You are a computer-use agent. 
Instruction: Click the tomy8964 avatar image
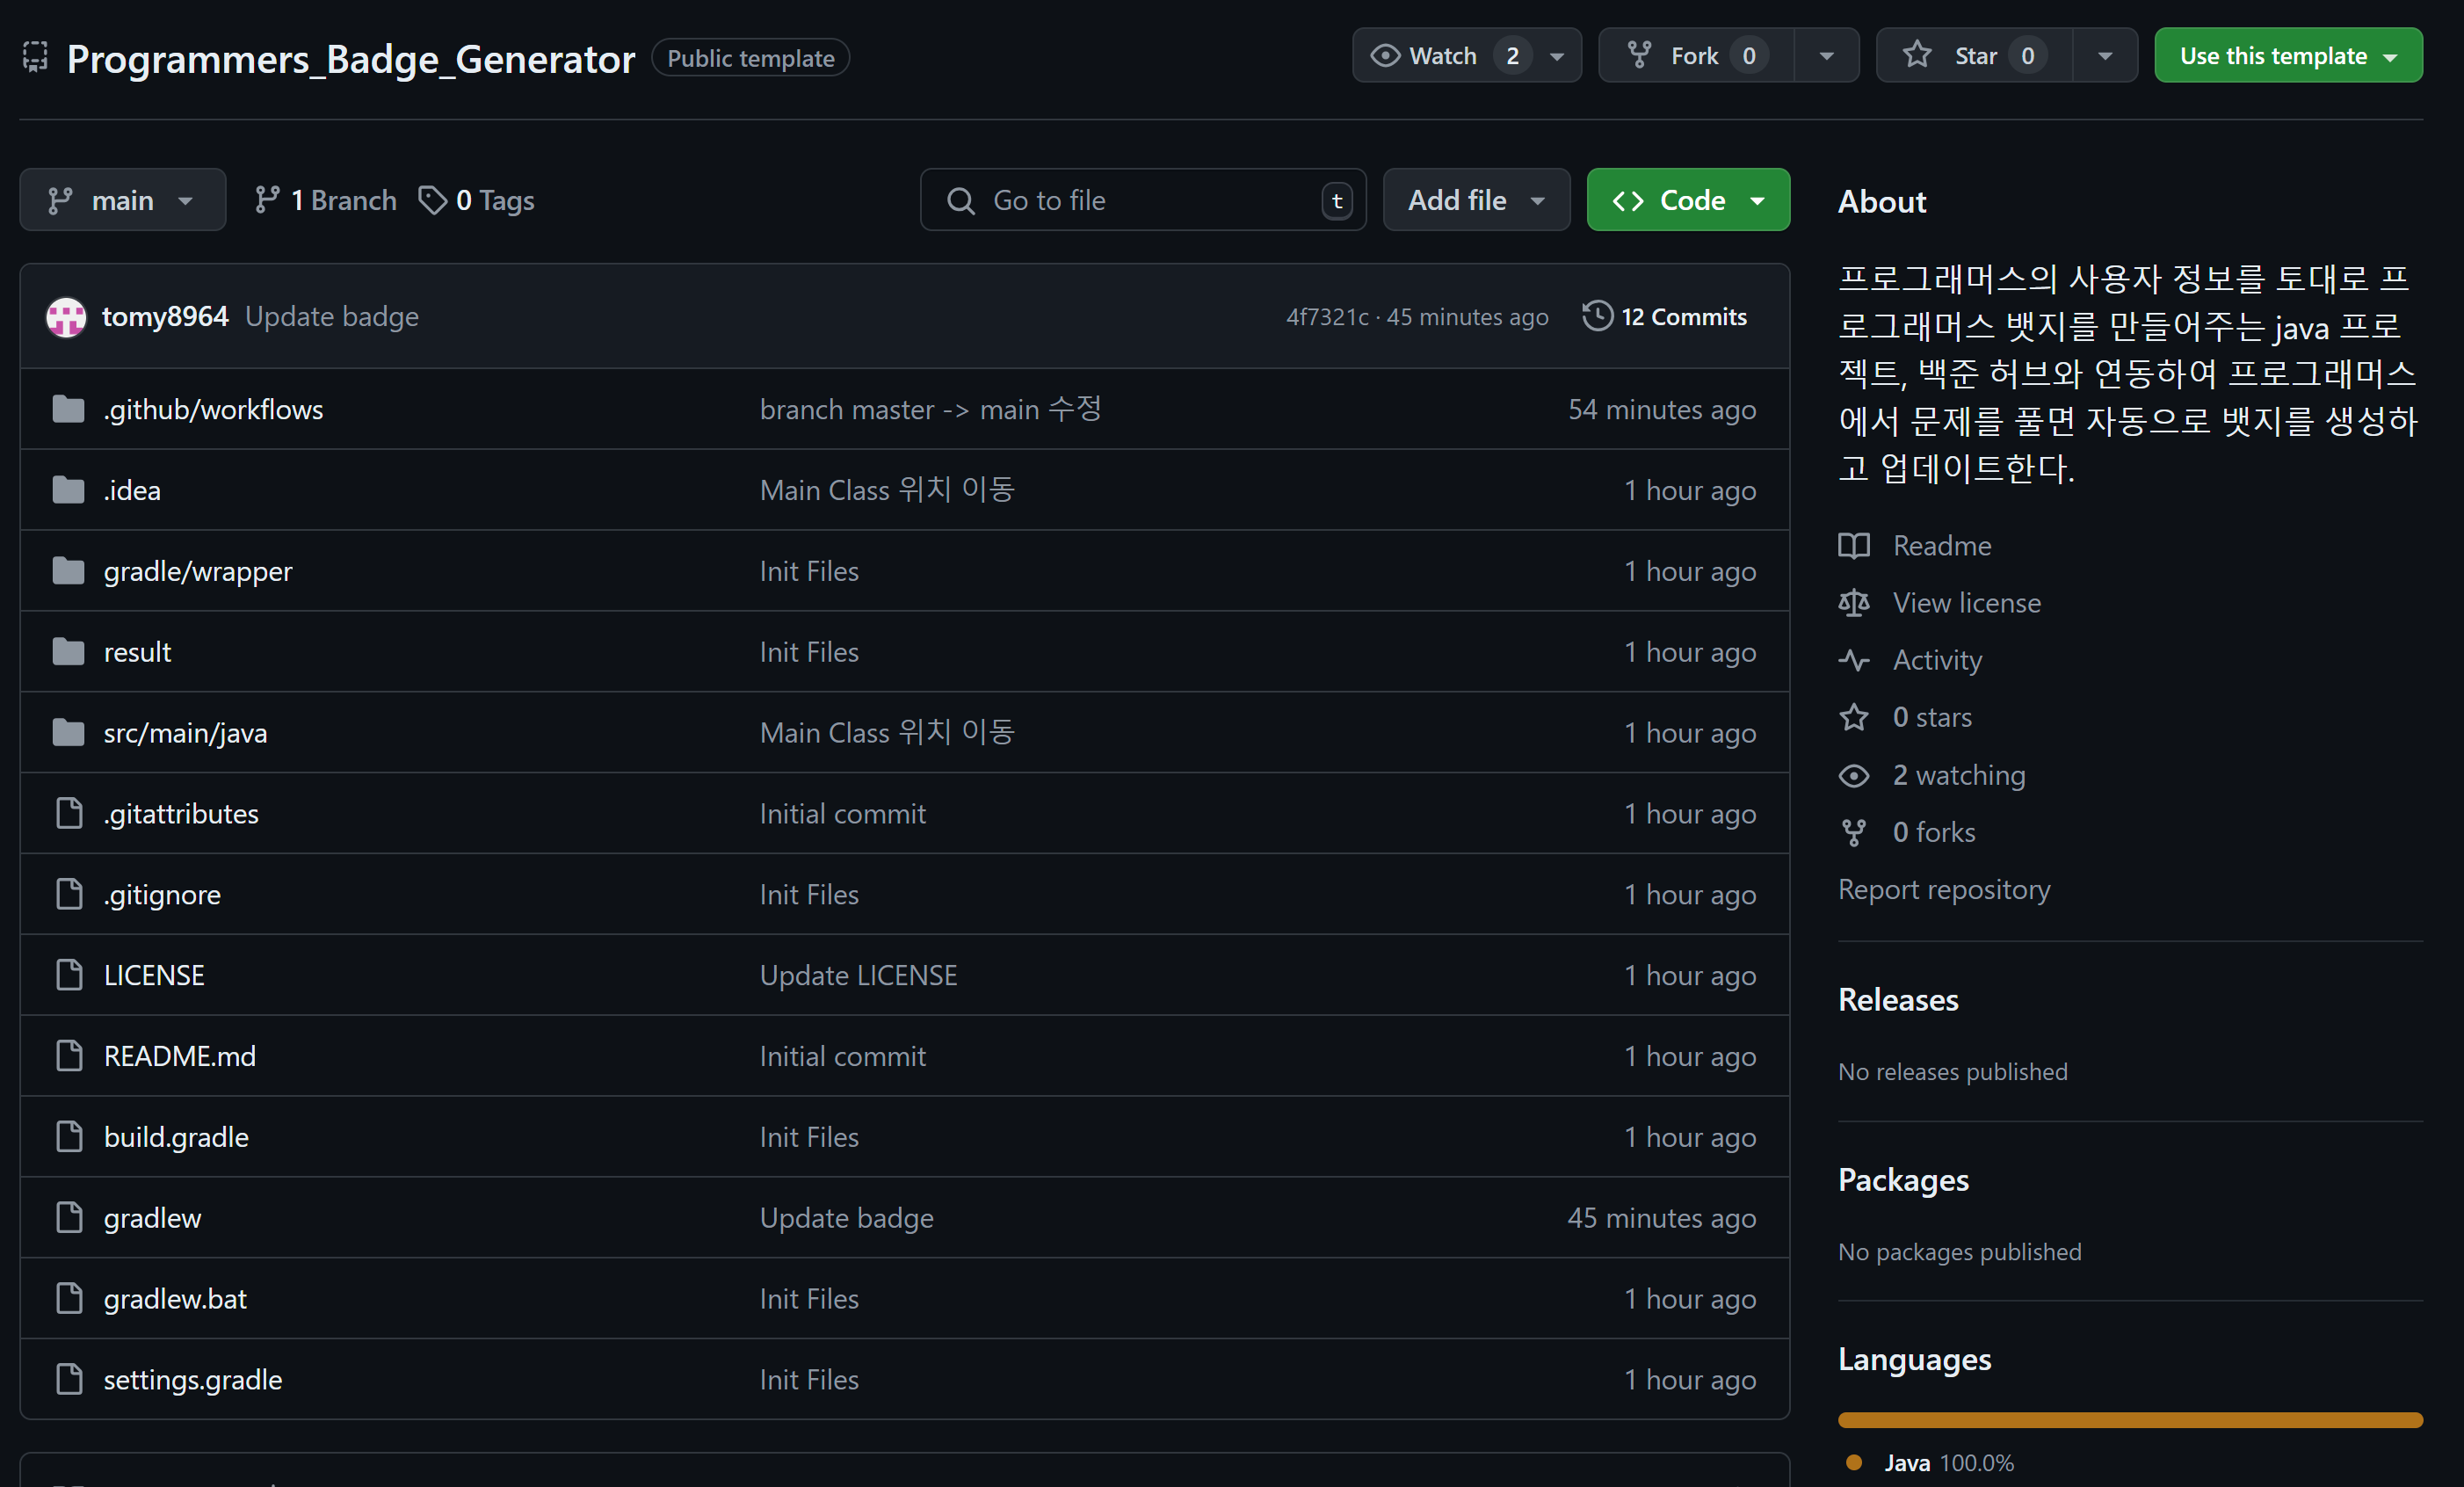66,317
